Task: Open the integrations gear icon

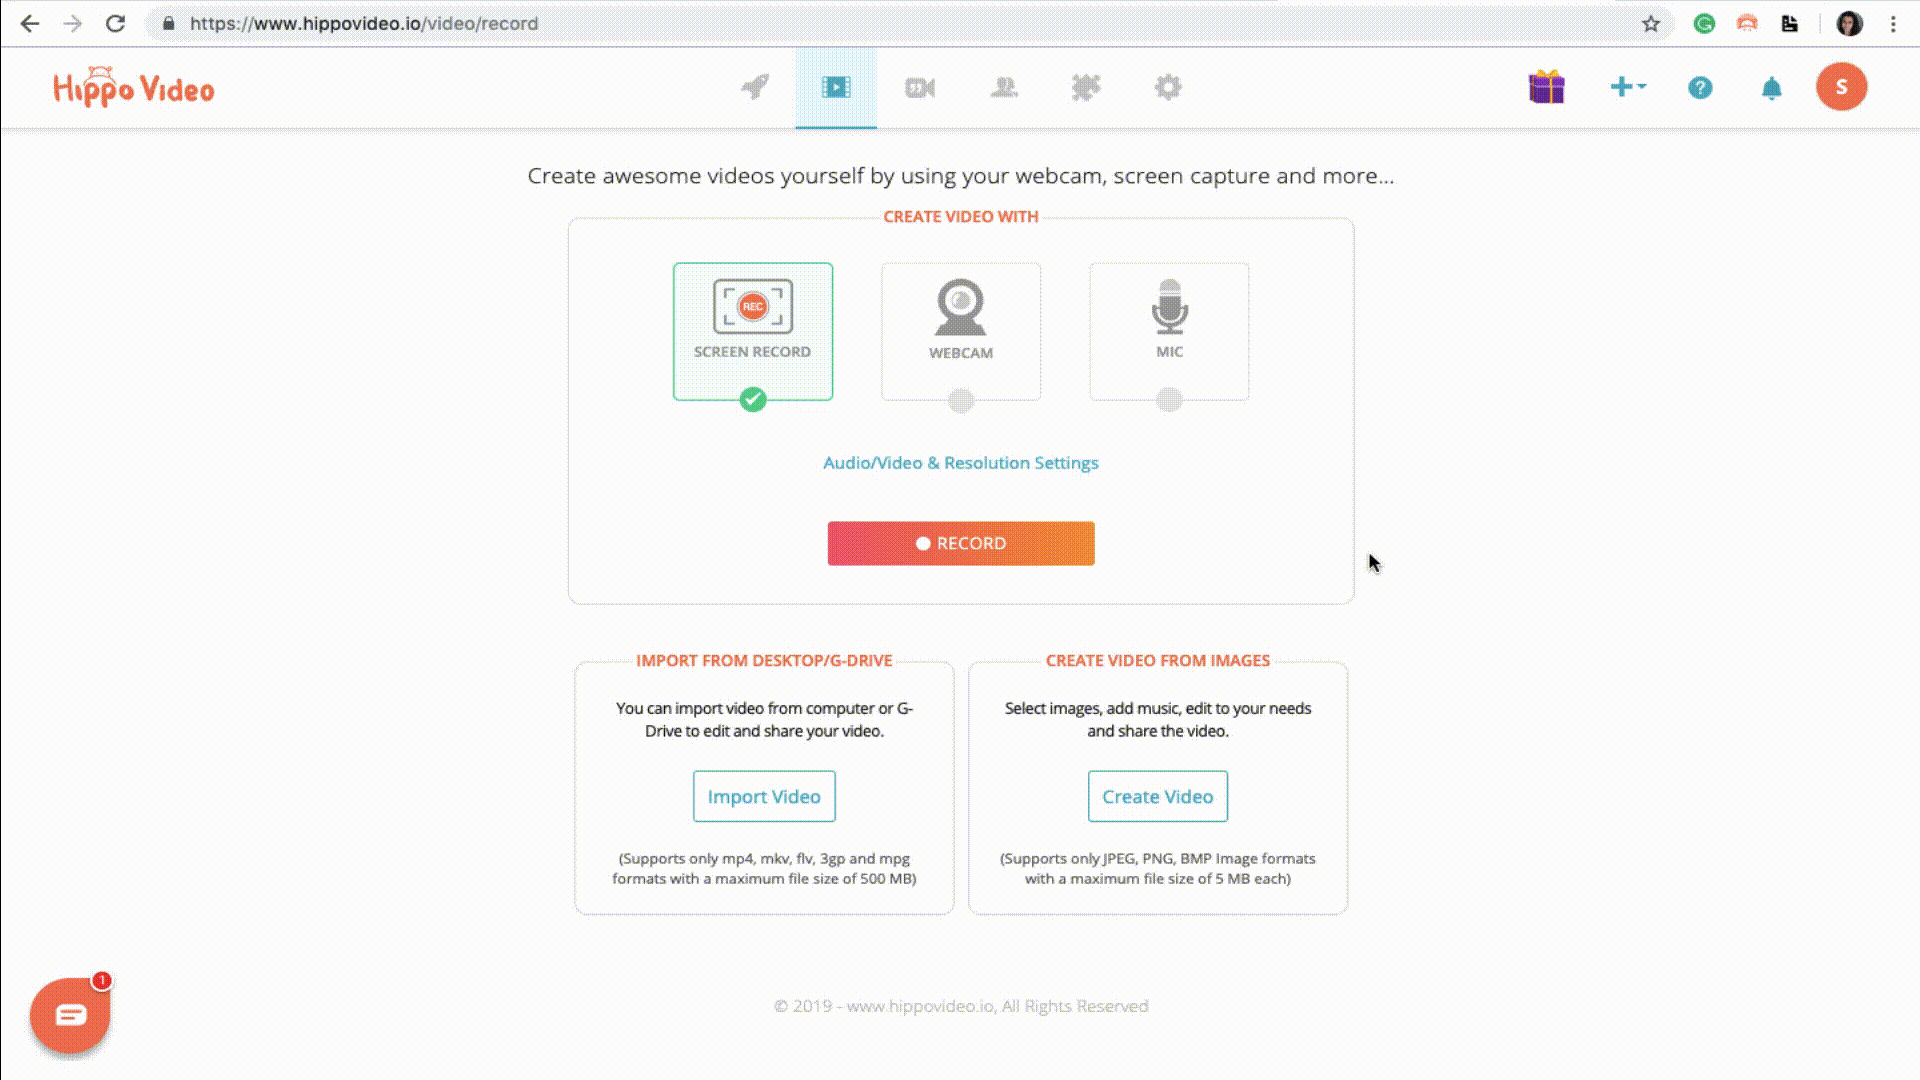Action: pyautogui.click(x=1085, y=87)
